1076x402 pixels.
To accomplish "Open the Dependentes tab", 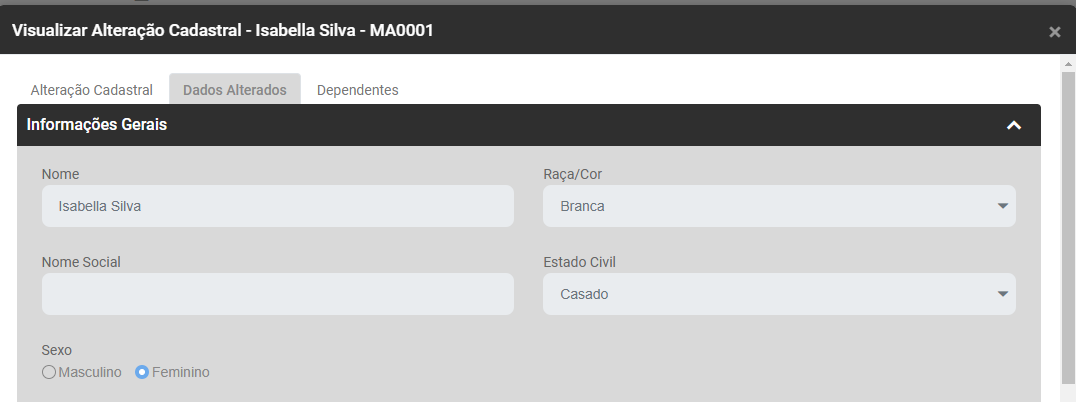I will click(x=357, y=90).
